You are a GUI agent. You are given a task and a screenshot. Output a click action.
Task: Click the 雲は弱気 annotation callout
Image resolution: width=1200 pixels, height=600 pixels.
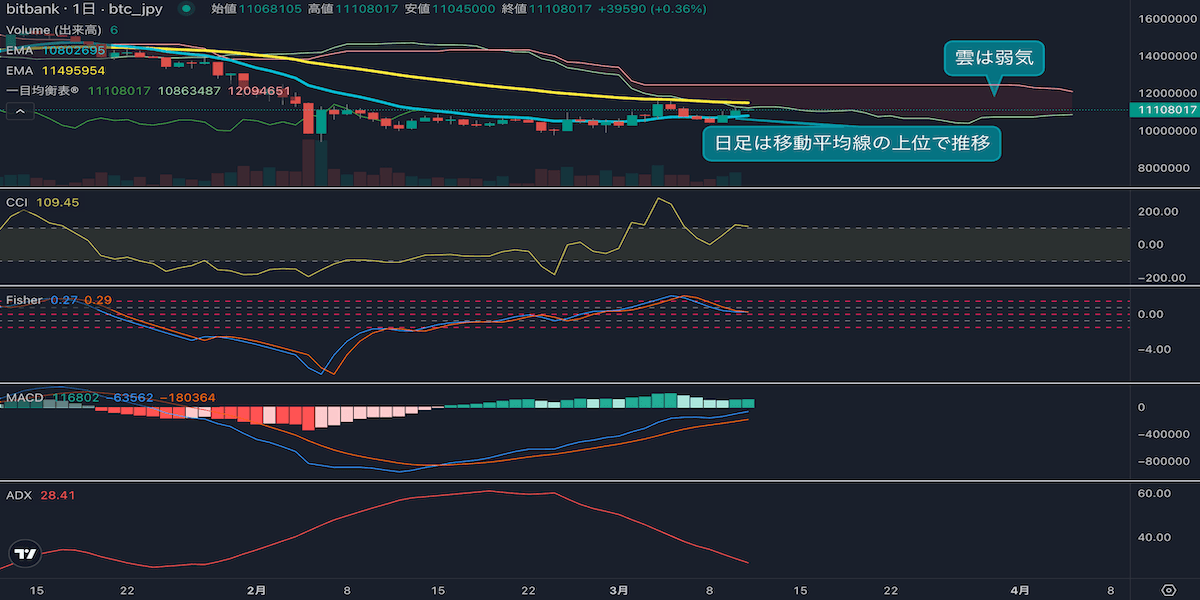(994, 59)
